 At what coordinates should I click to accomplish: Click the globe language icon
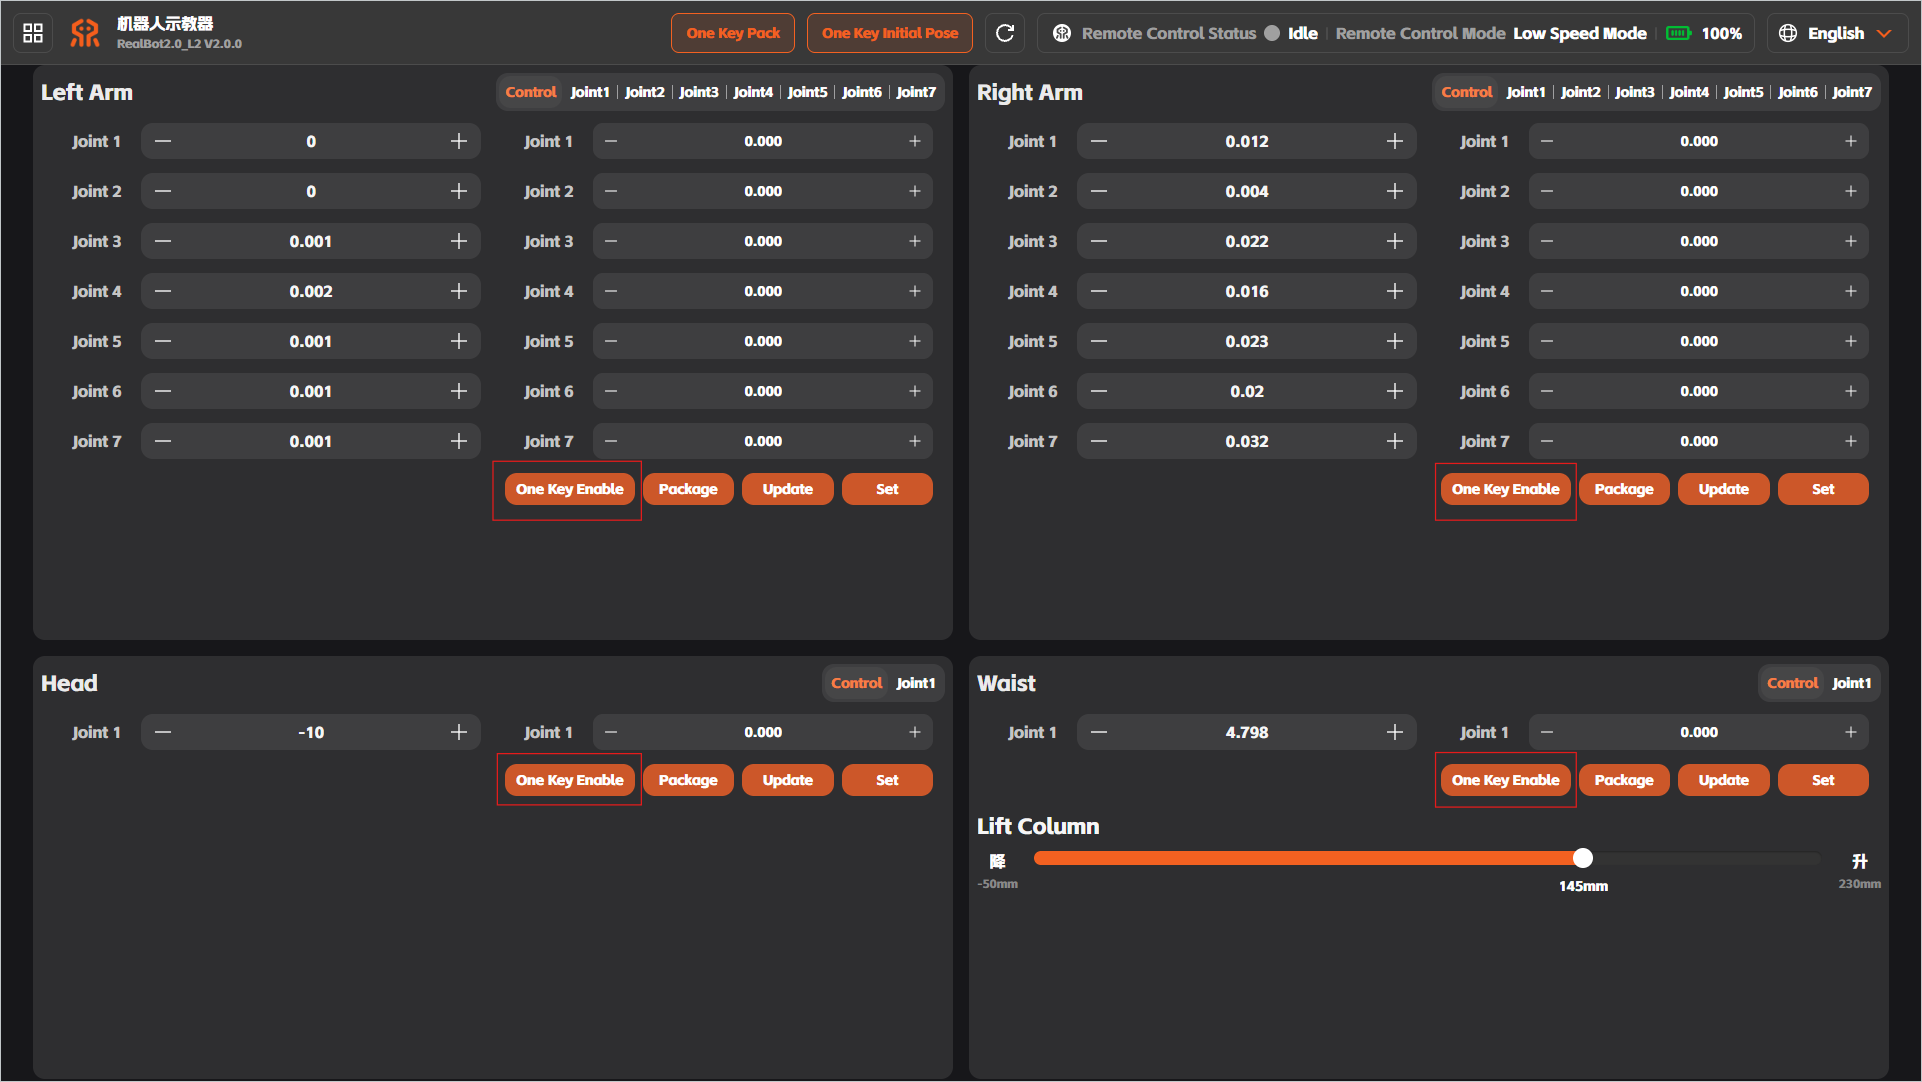point(1788,33)
